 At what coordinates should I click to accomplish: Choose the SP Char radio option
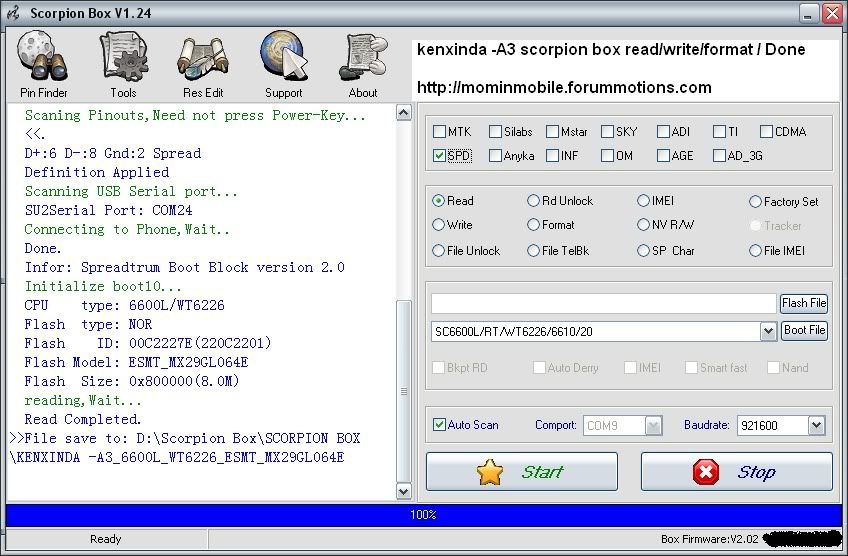(643, 250)
